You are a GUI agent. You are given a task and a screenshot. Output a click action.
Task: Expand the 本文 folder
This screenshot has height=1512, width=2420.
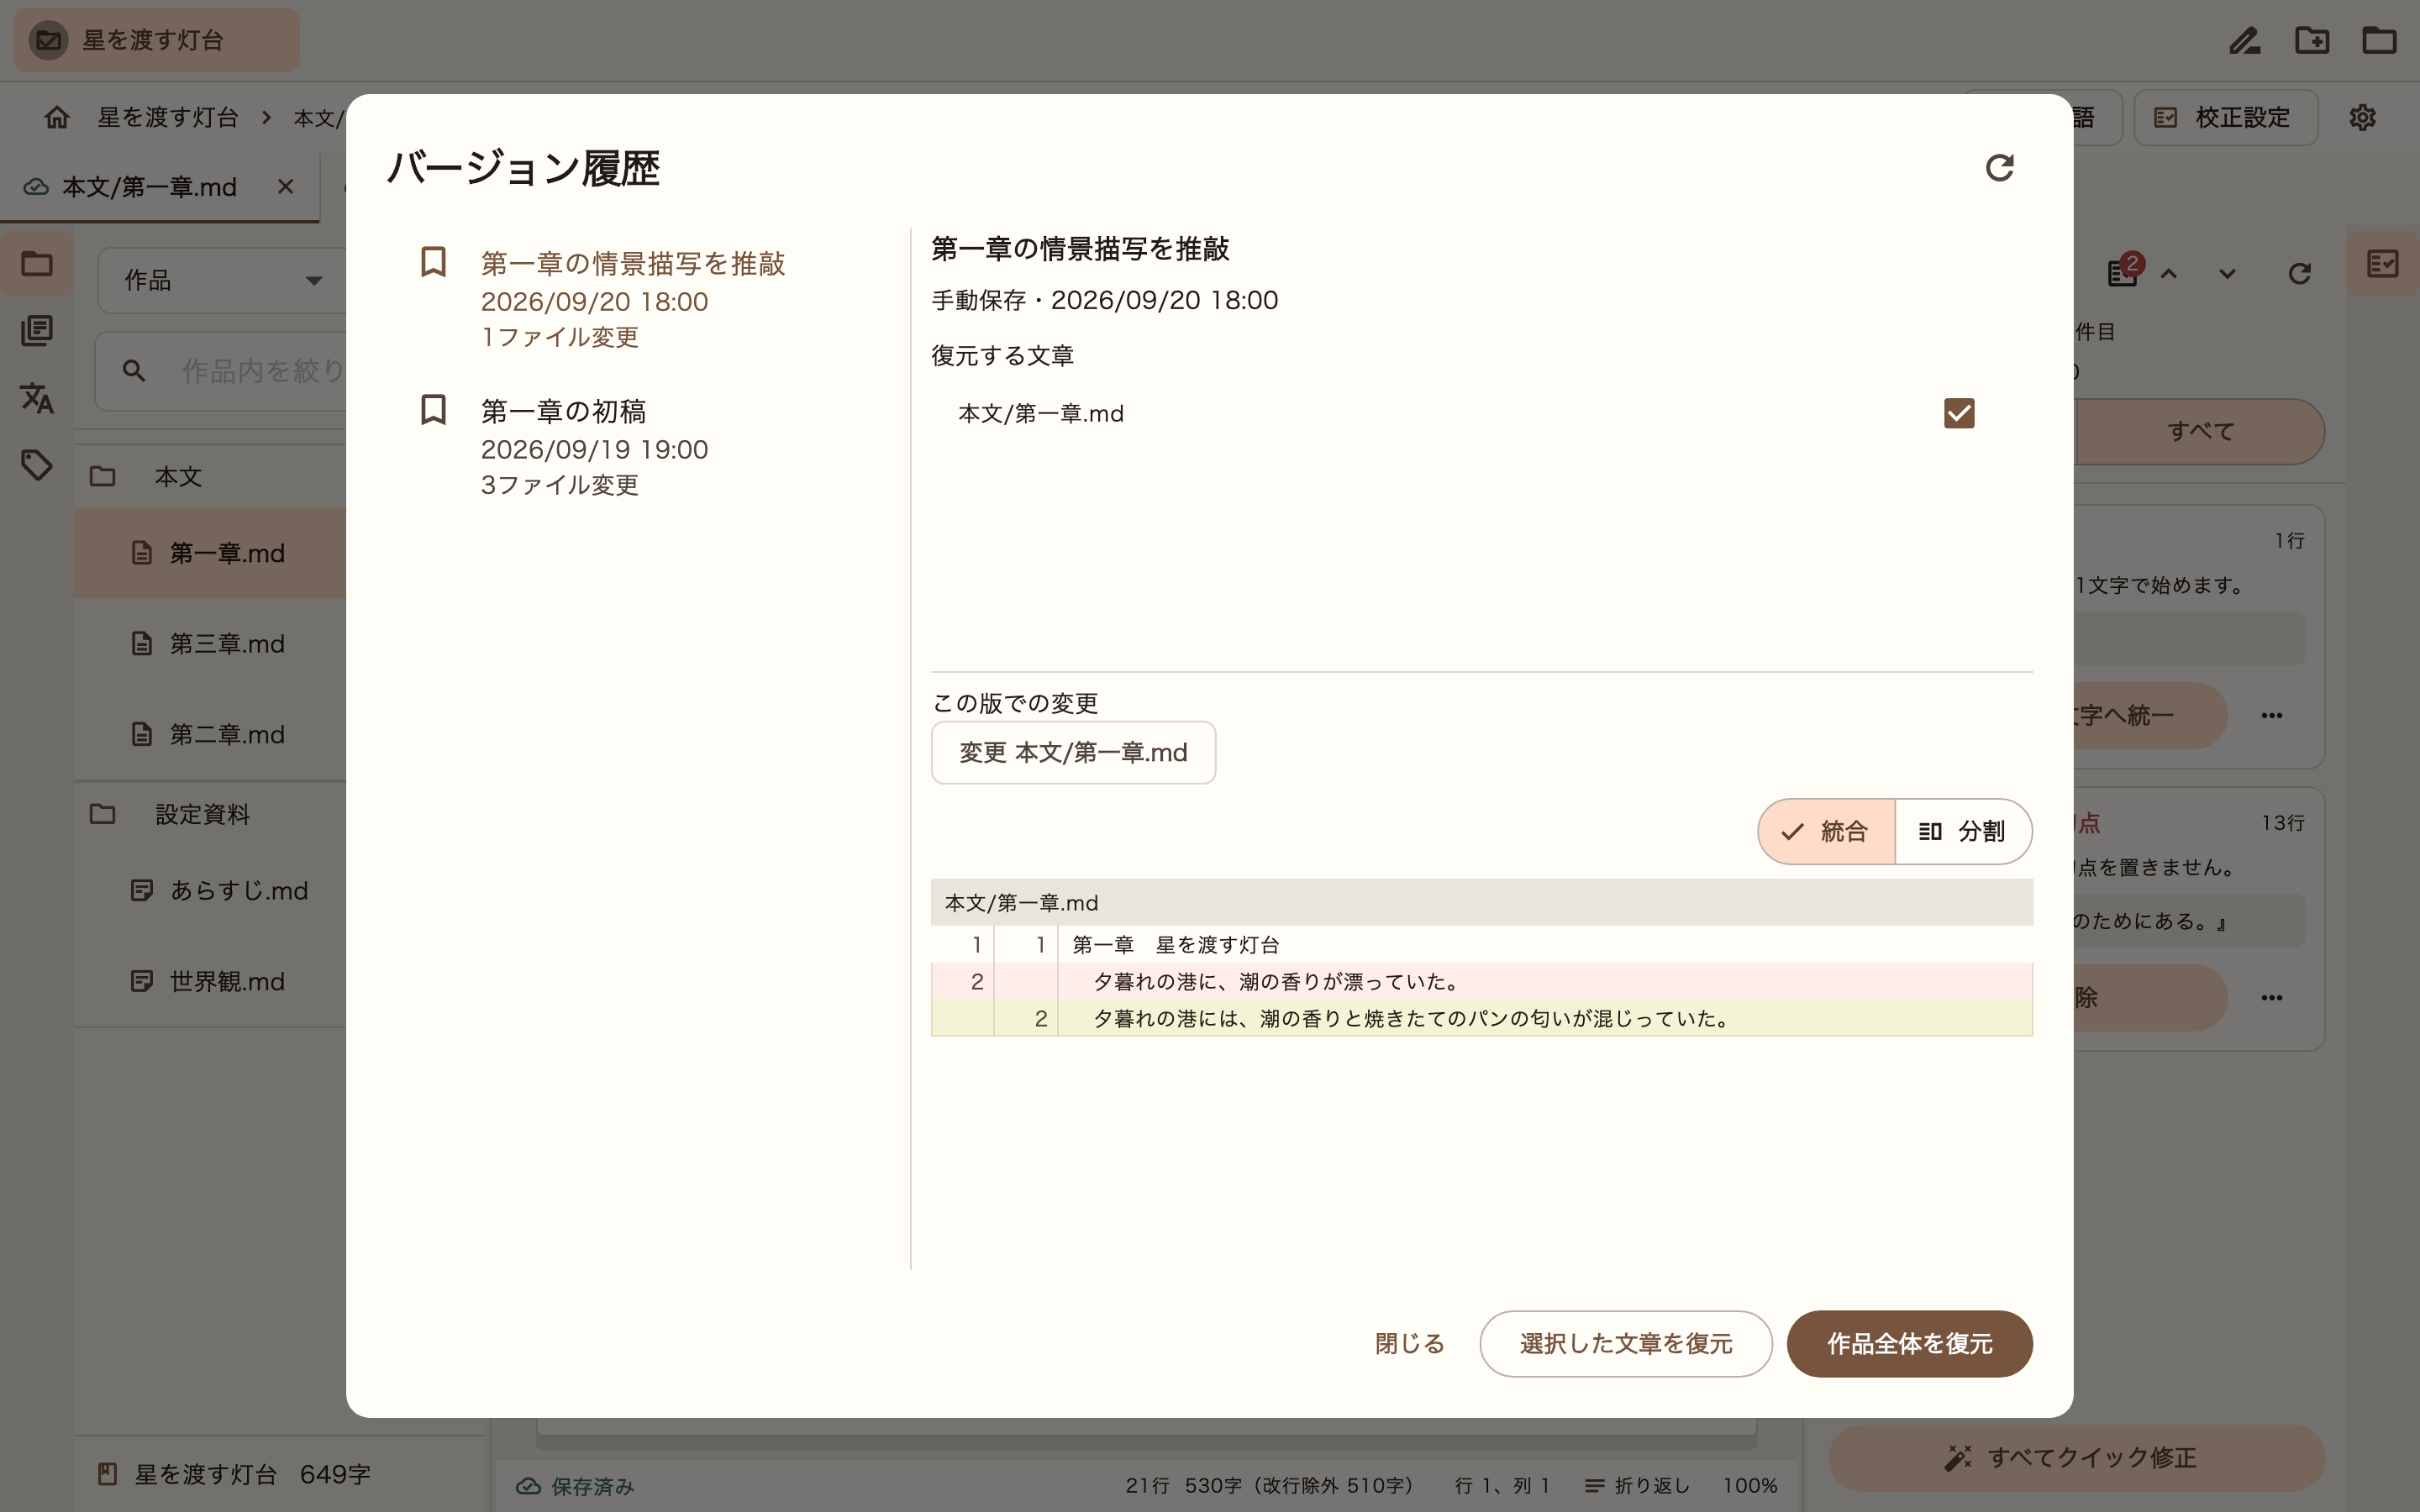(x=210, y=477)
